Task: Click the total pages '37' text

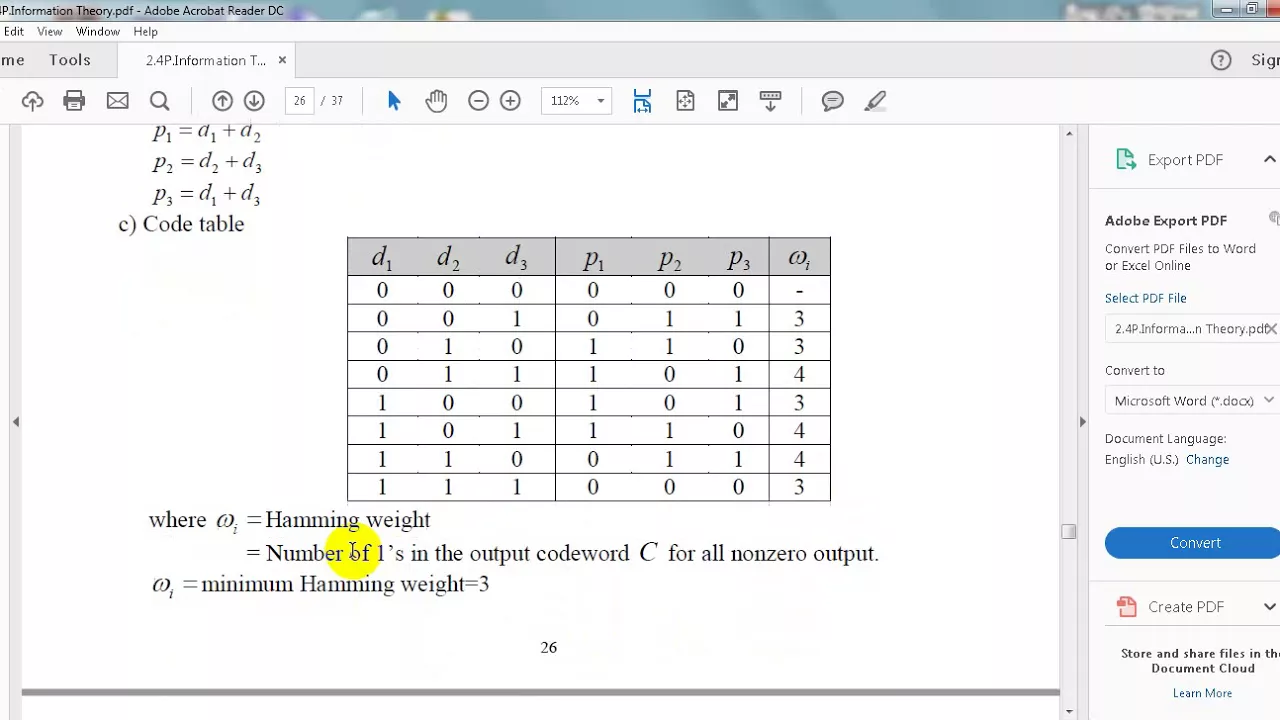Action: (337, 101)
